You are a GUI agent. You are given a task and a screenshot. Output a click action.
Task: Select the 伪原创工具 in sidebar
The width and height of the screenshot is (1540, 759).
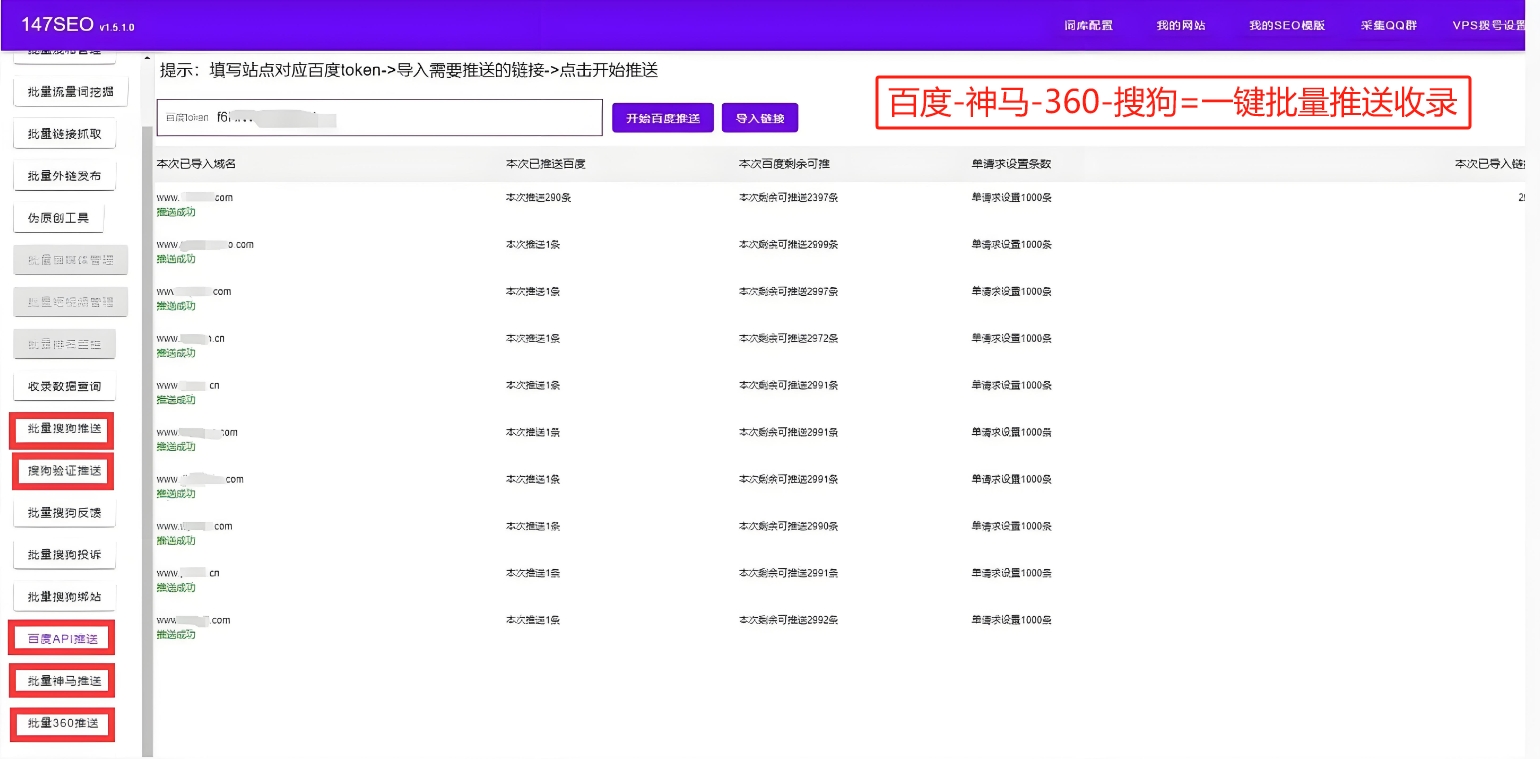tap(60, 216)
